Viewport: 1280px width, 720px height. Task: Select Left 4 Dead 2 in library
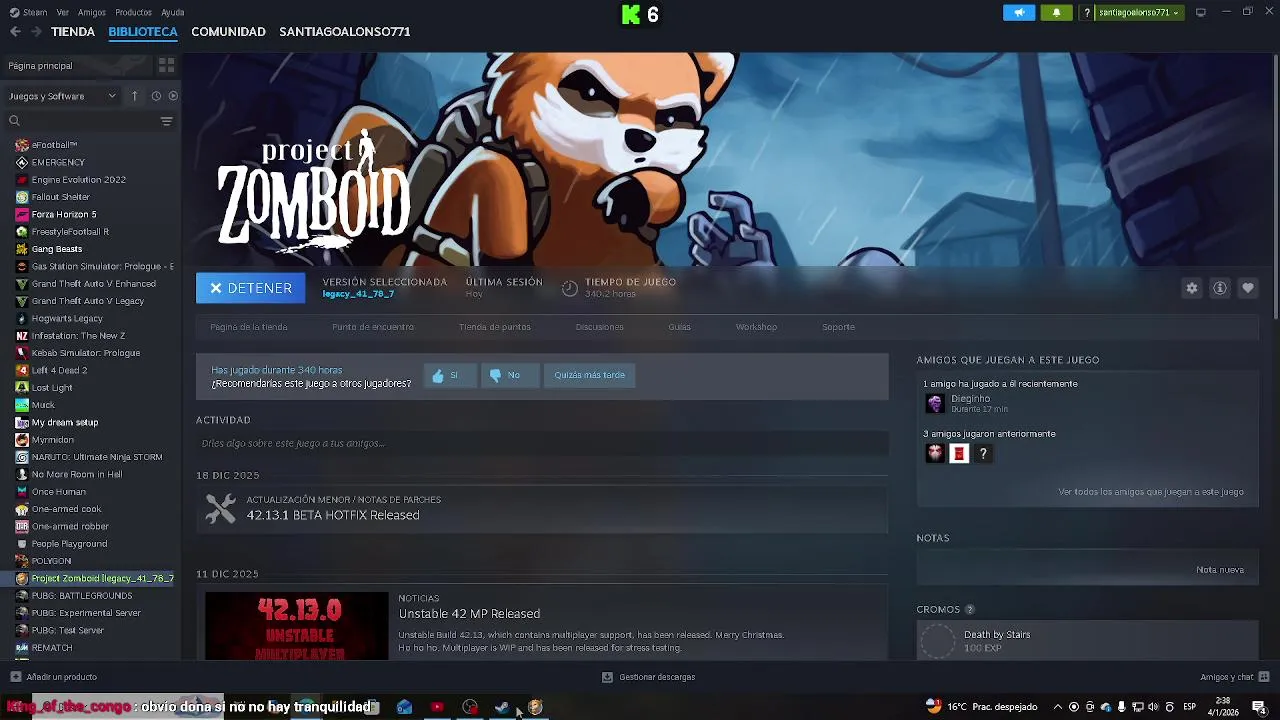click(x=59, y=370)
